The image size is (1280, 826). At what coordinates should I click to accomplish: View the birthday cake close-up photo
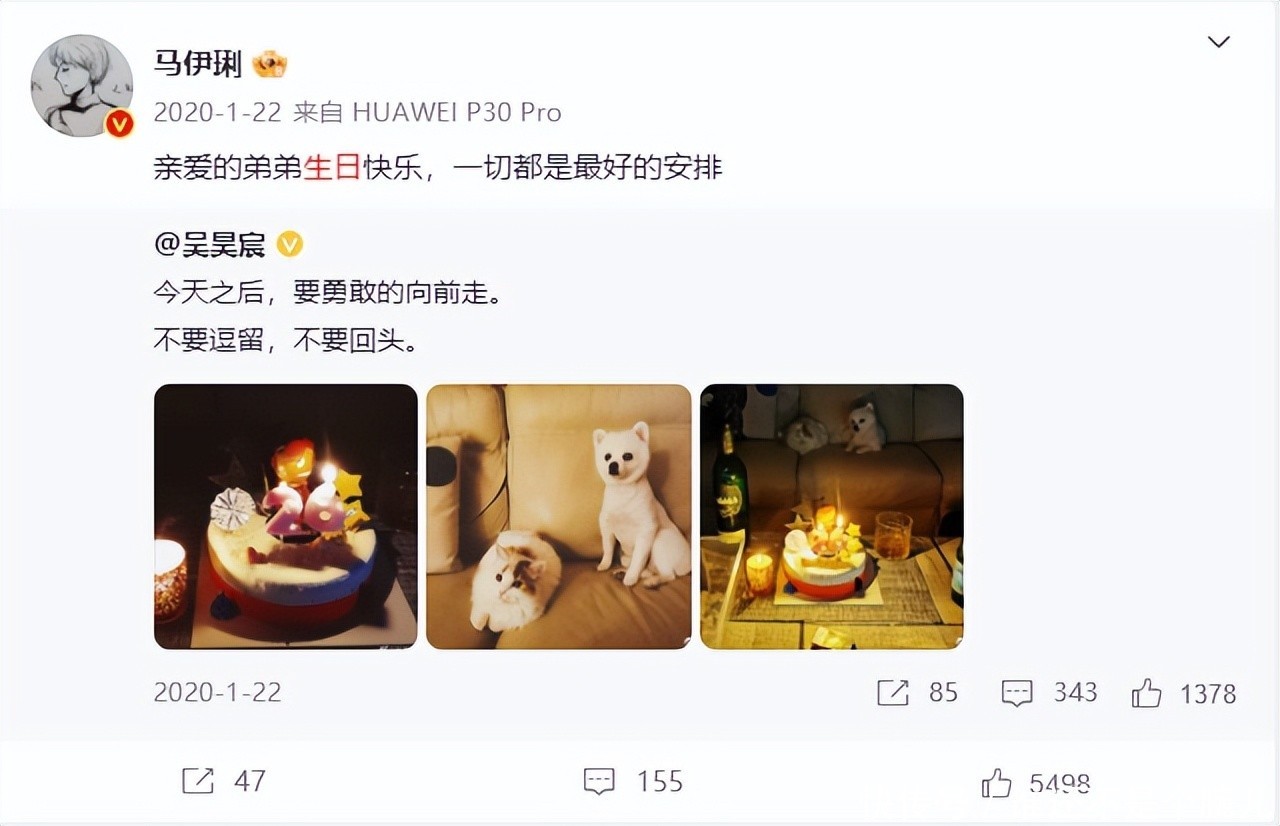click(x=286, y=516)
